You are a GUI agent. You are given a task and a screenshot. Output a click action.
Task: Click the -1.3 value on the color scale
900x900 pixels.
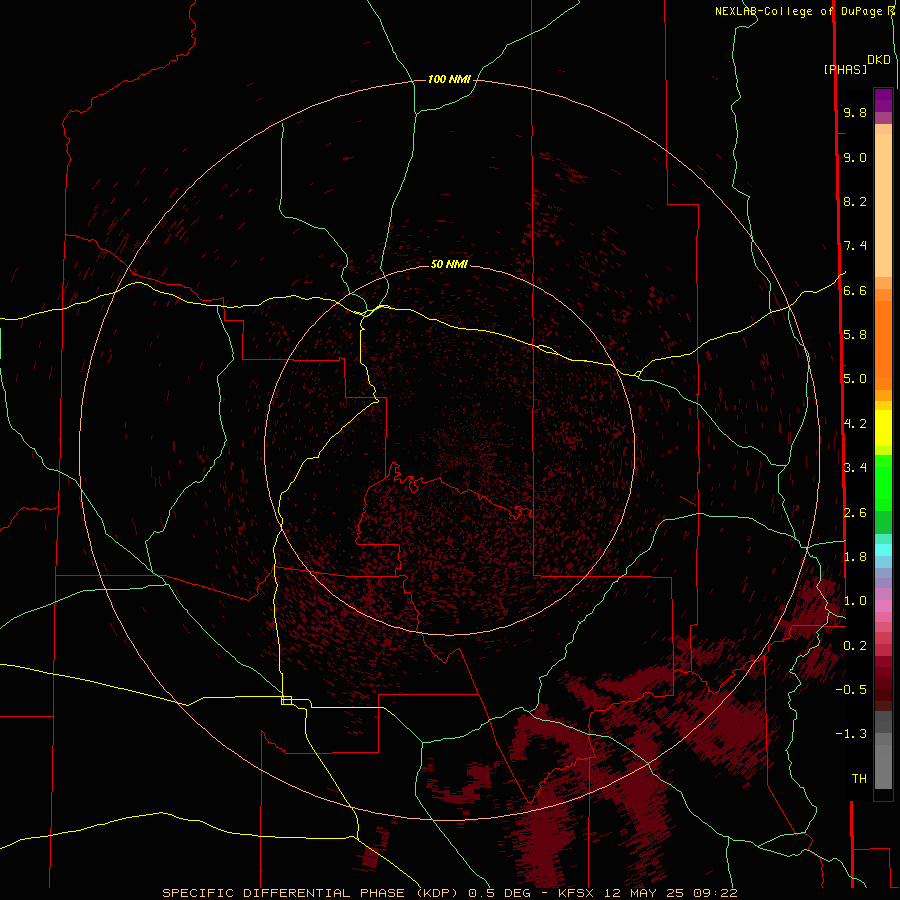(851, 734)
